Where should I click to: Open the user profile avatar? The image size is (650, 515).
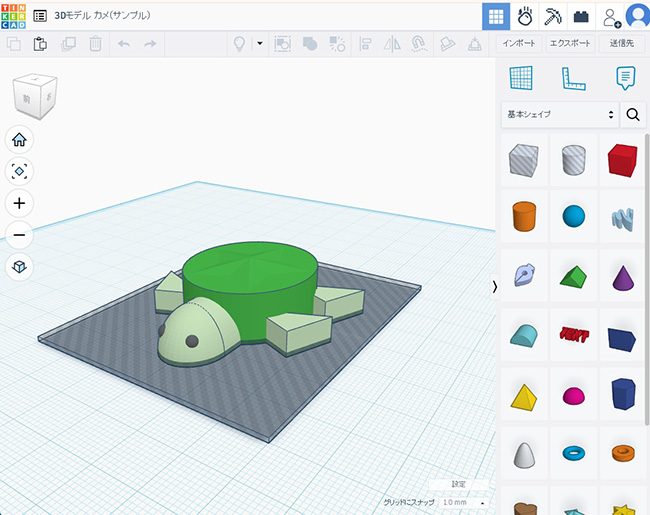[638, 17]
